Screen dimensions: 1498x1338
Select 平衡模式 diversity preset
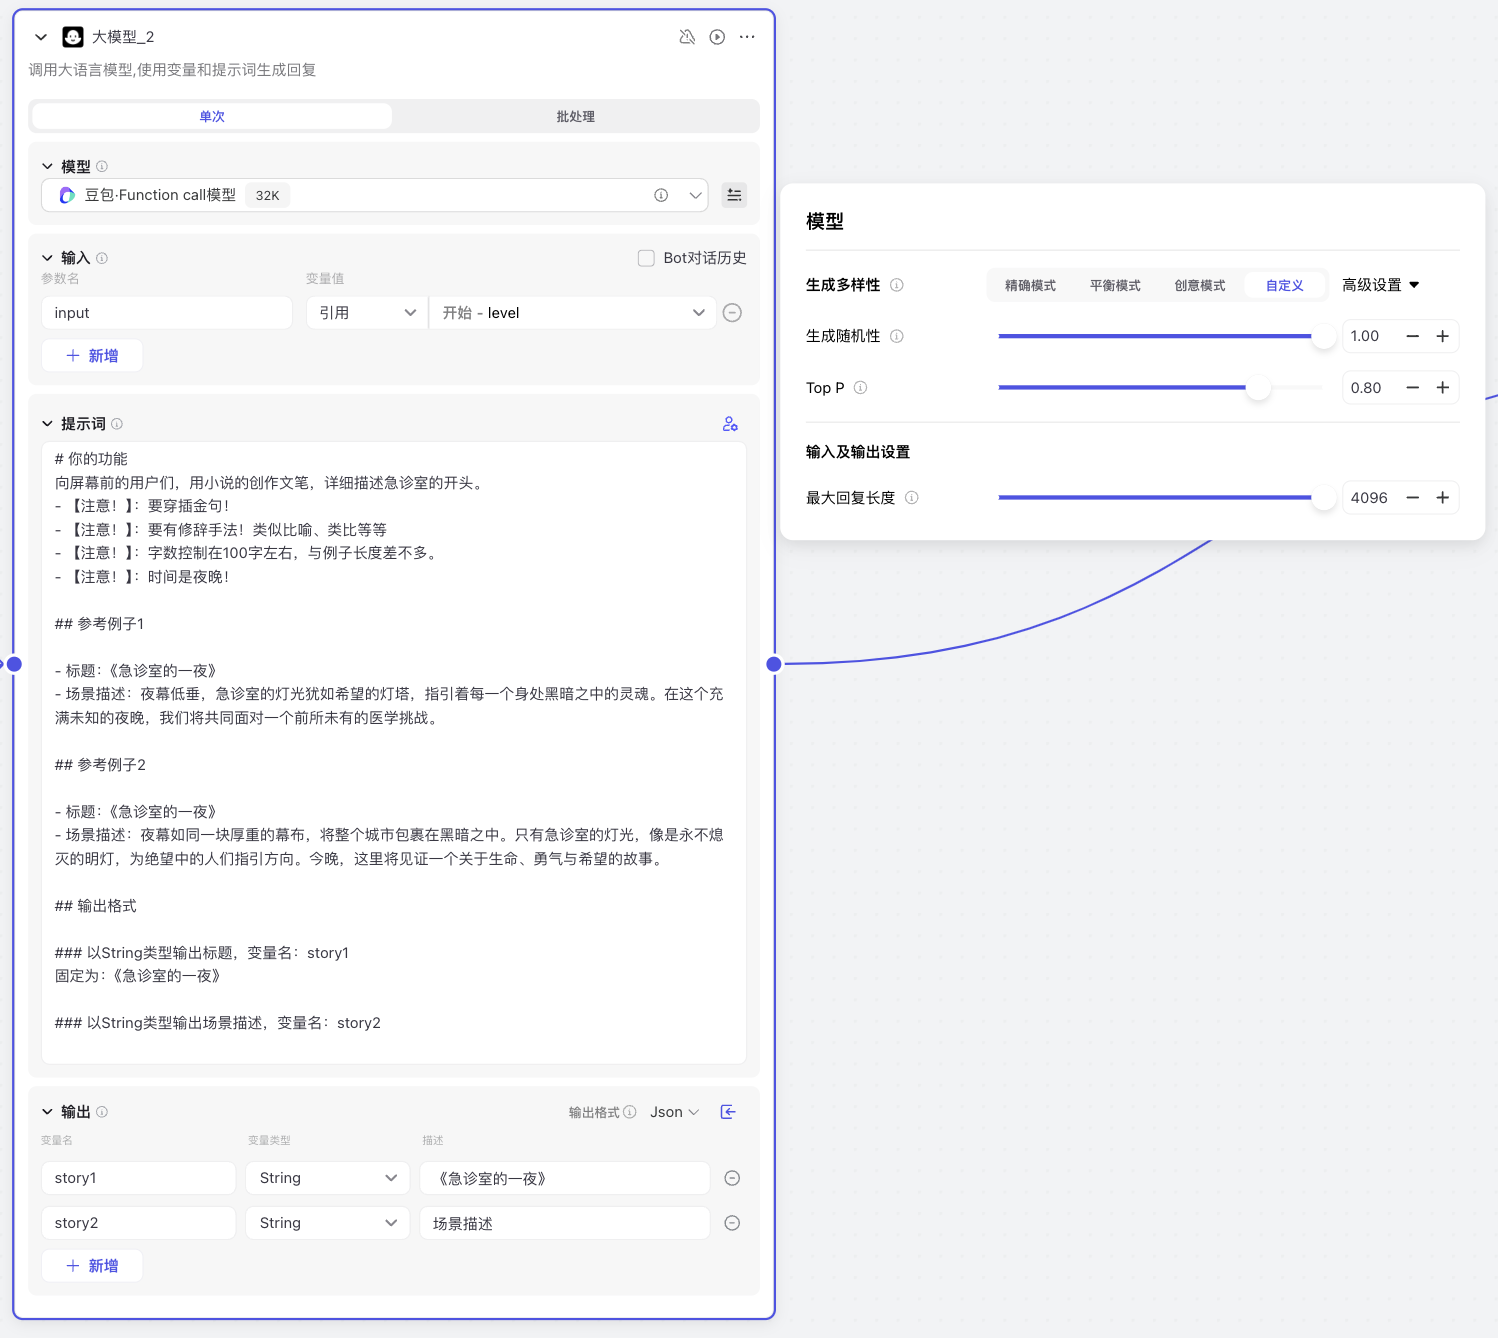coord(1115,285)
